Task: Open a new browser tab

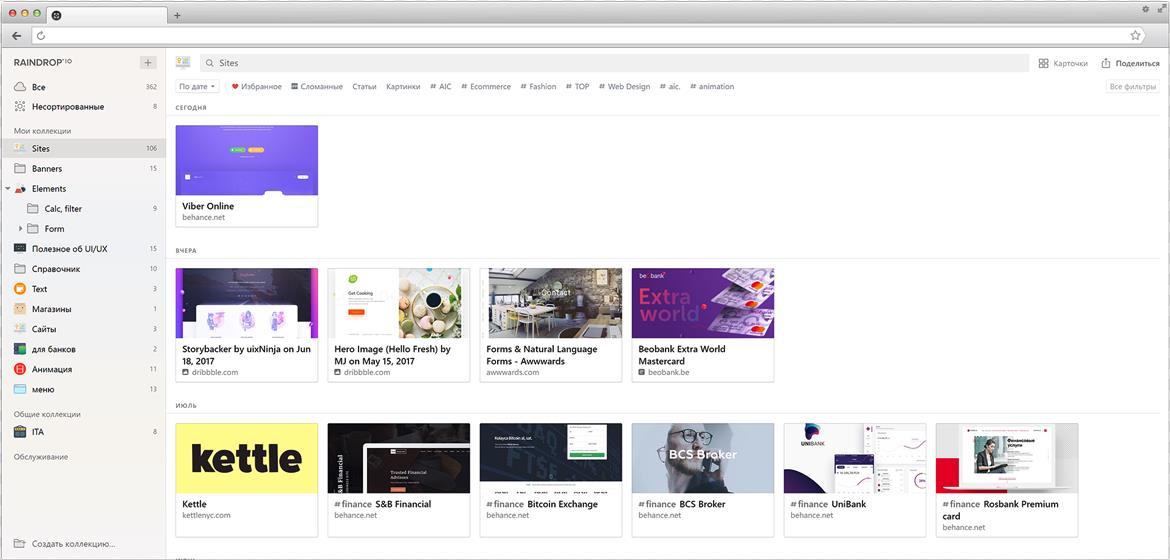Action: point(177,15)
